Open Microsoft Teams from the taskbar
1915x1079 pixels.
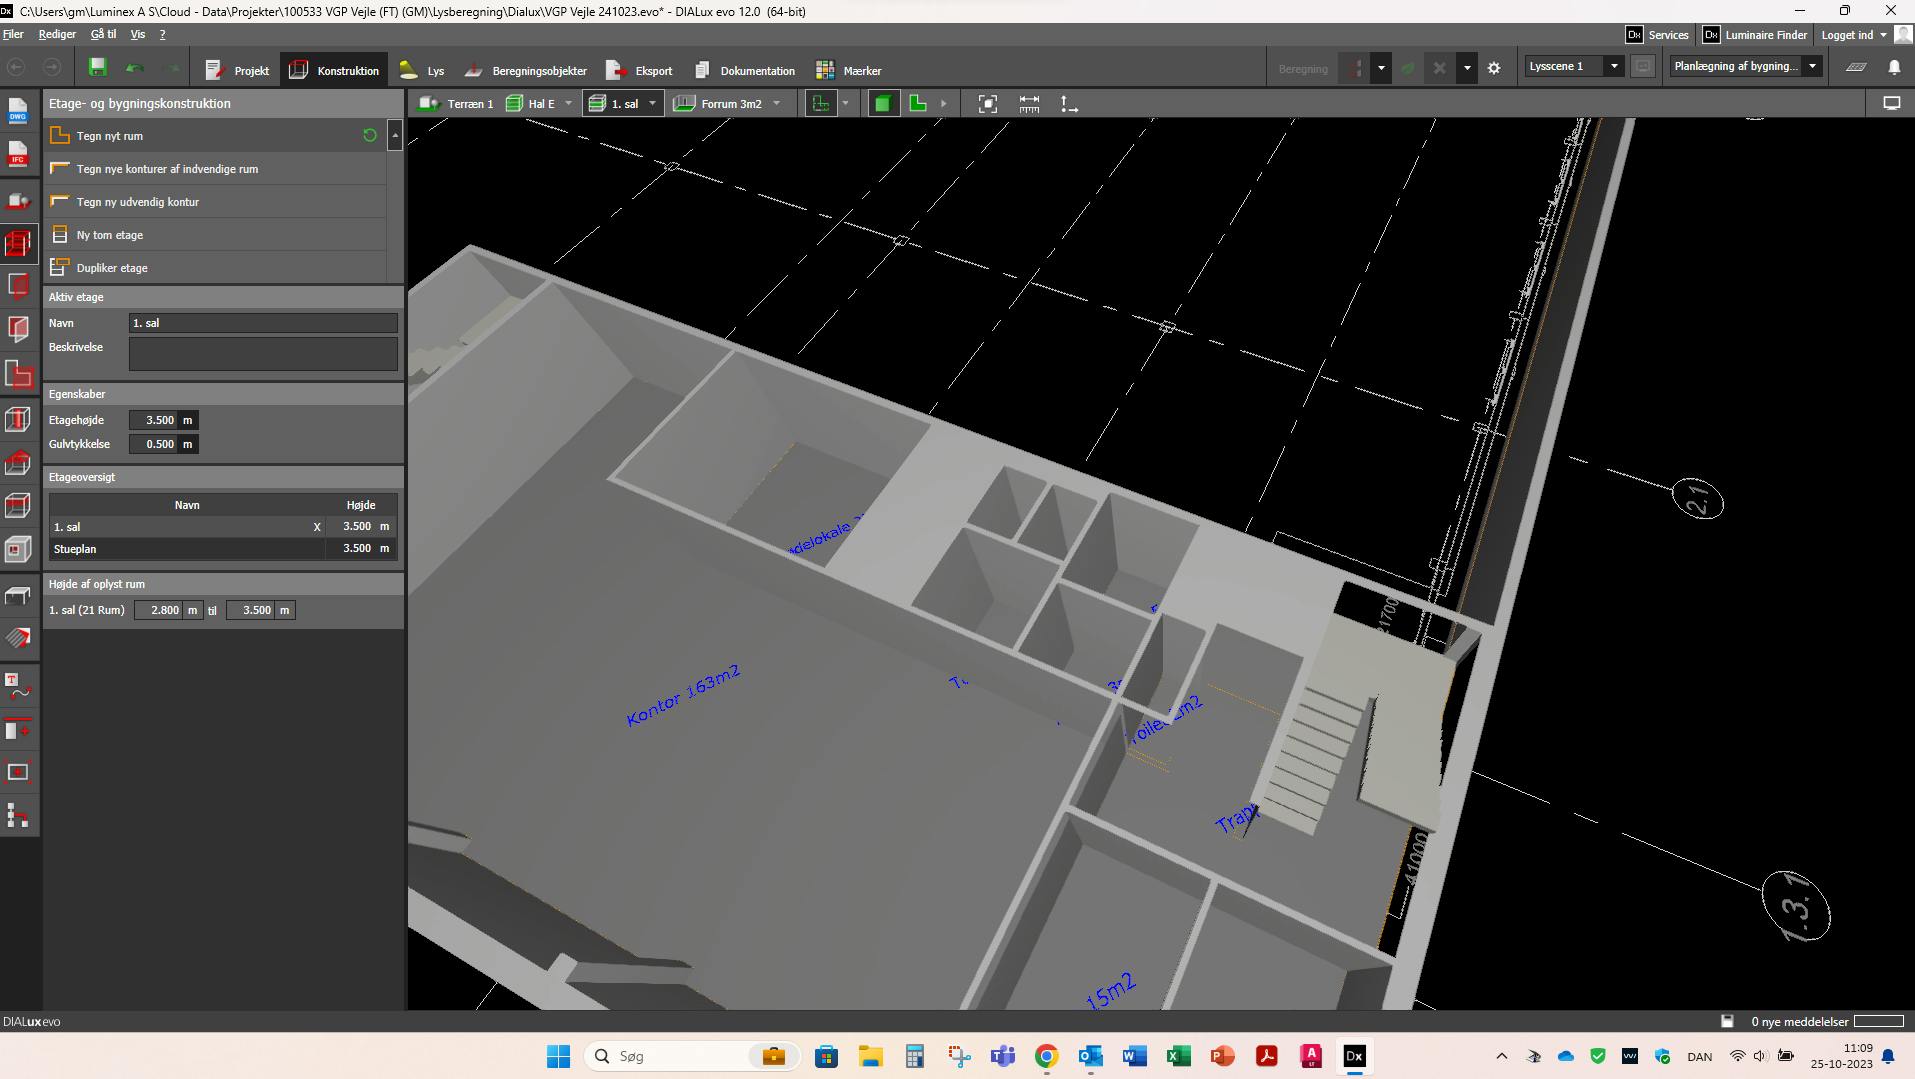pos(1002,1056)
